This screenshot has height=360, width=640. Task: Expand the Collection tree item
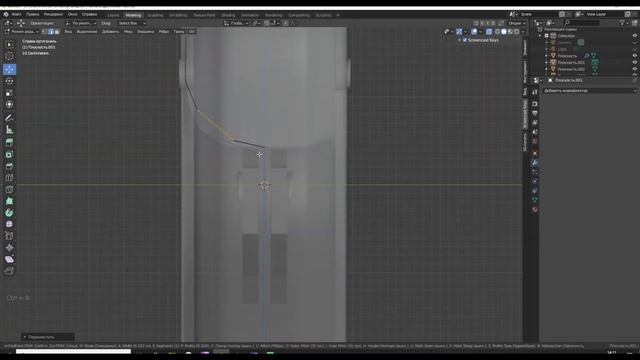click(541, 36)
